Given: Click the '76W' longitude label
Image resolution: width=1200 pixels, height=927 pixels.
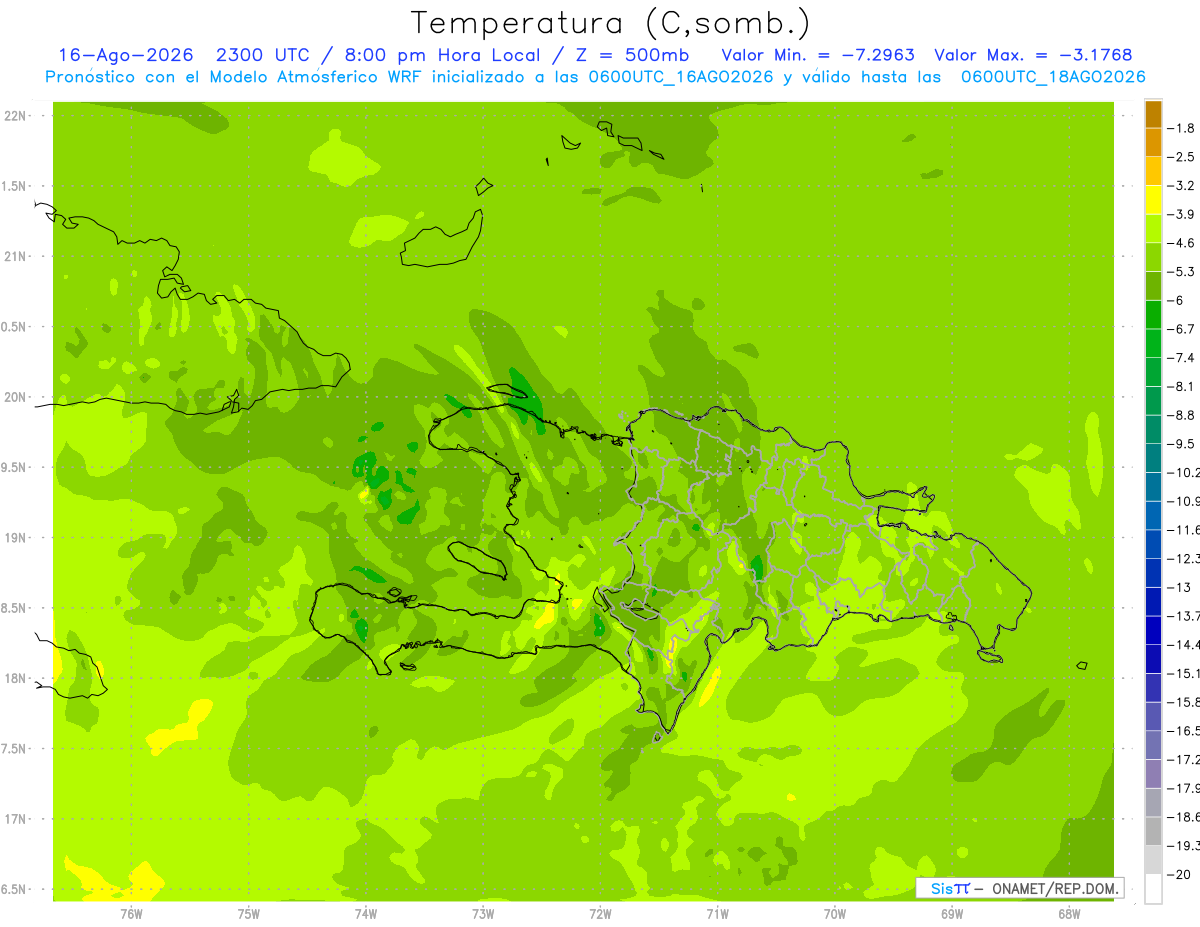Looking at the screenshot, I should click(131, 914).
